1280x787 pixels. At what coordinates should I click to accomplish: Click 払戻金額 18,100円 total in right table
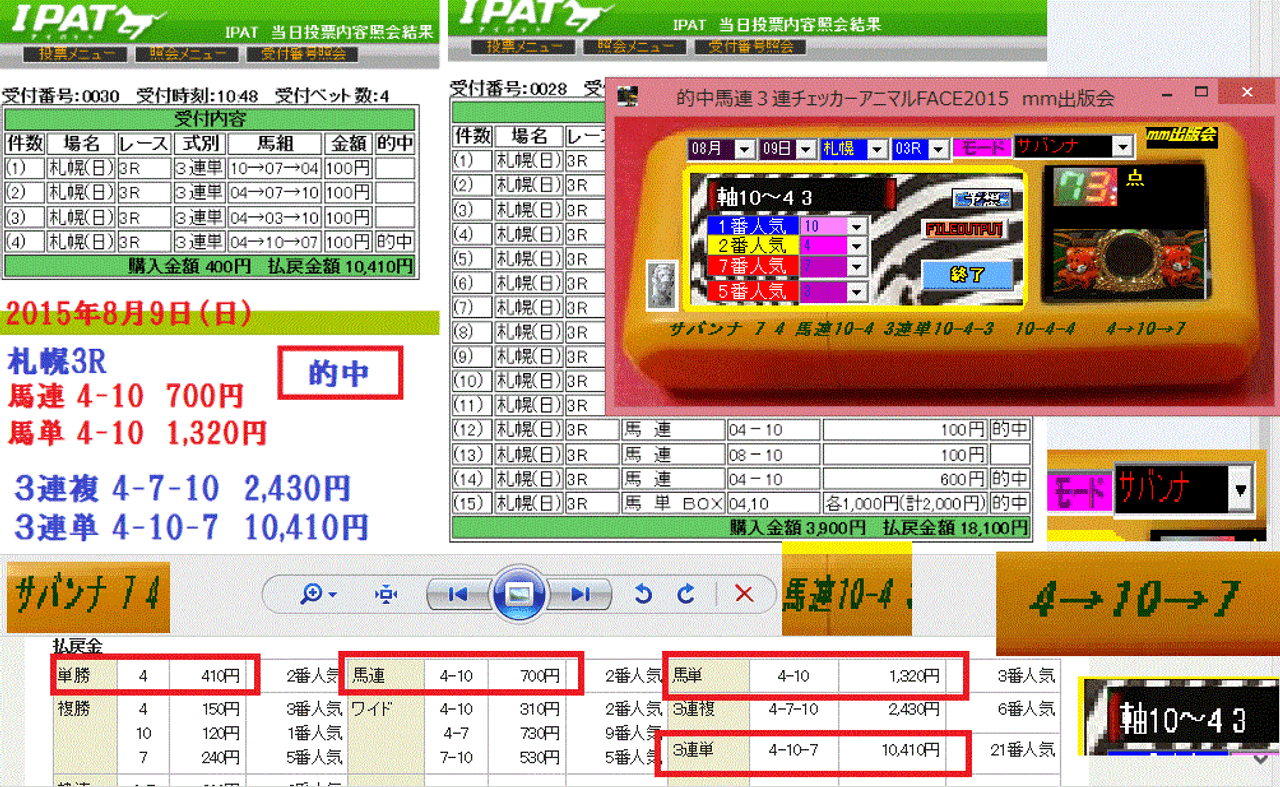(954, 527)
